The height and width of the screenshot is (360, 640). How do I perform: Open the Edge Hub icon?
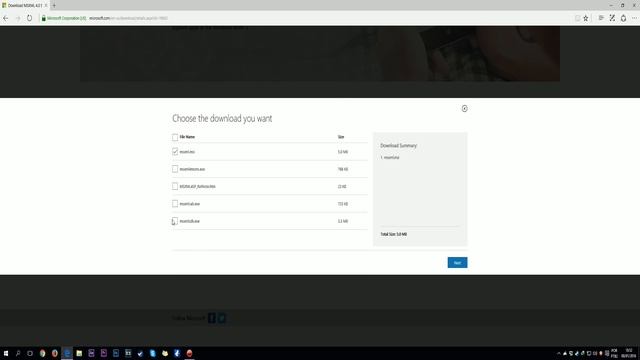click(x=601, y=18)
